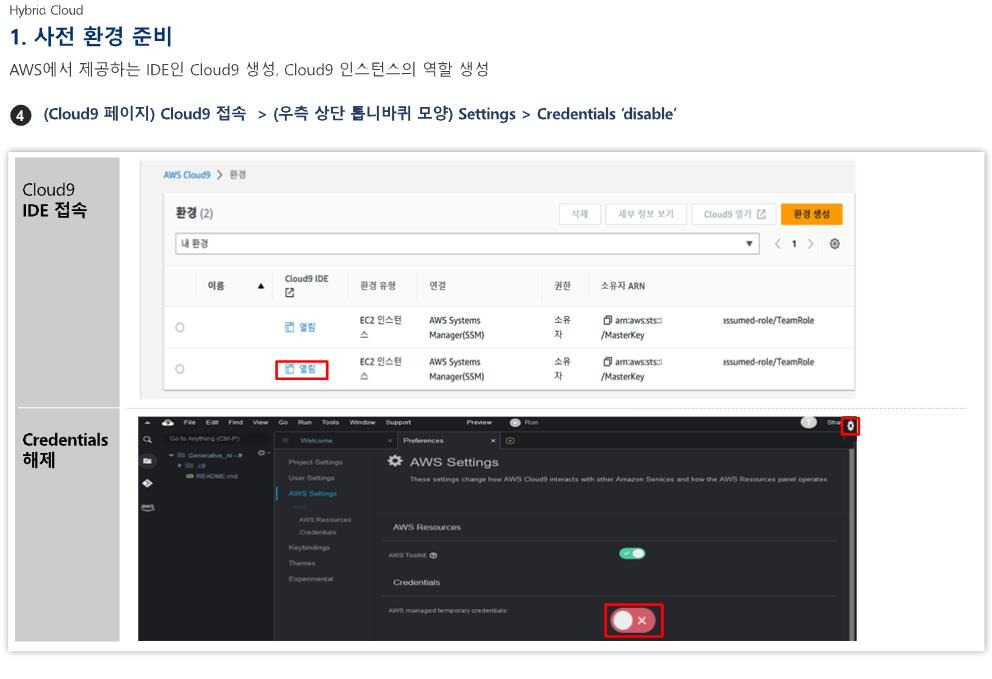This screenshot has height=679, width=992.
Task: Copy the ARN in first environment row
Action: 607,320
